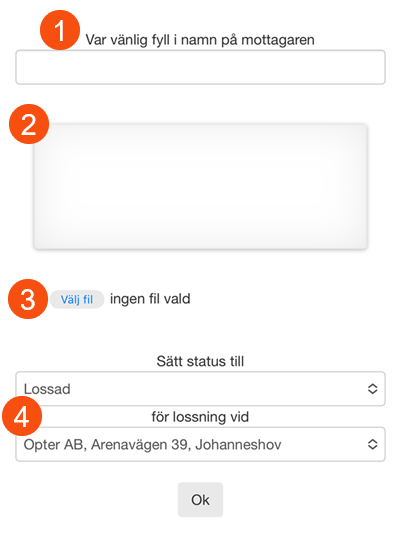
Task: Click inside the blank signature pad area
Action: (200, 186)
